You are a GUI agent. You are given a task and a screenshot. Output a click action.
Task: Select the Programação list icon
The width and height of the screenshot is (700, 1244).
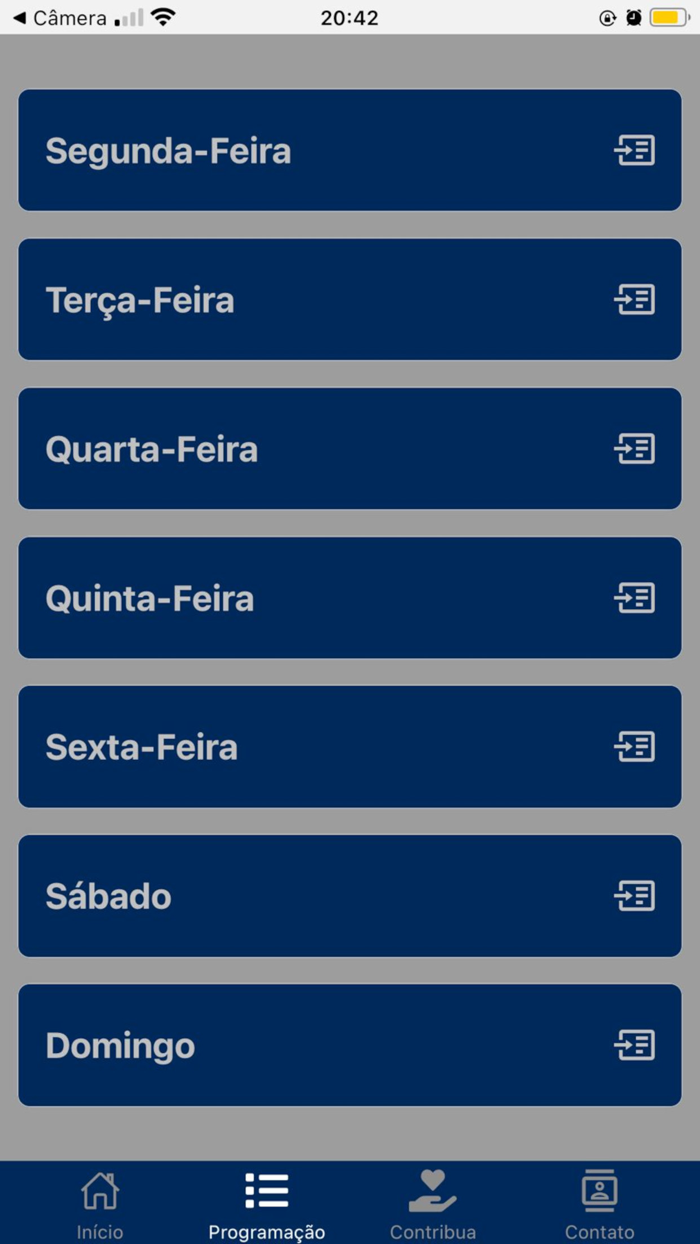pos(265,1190)
